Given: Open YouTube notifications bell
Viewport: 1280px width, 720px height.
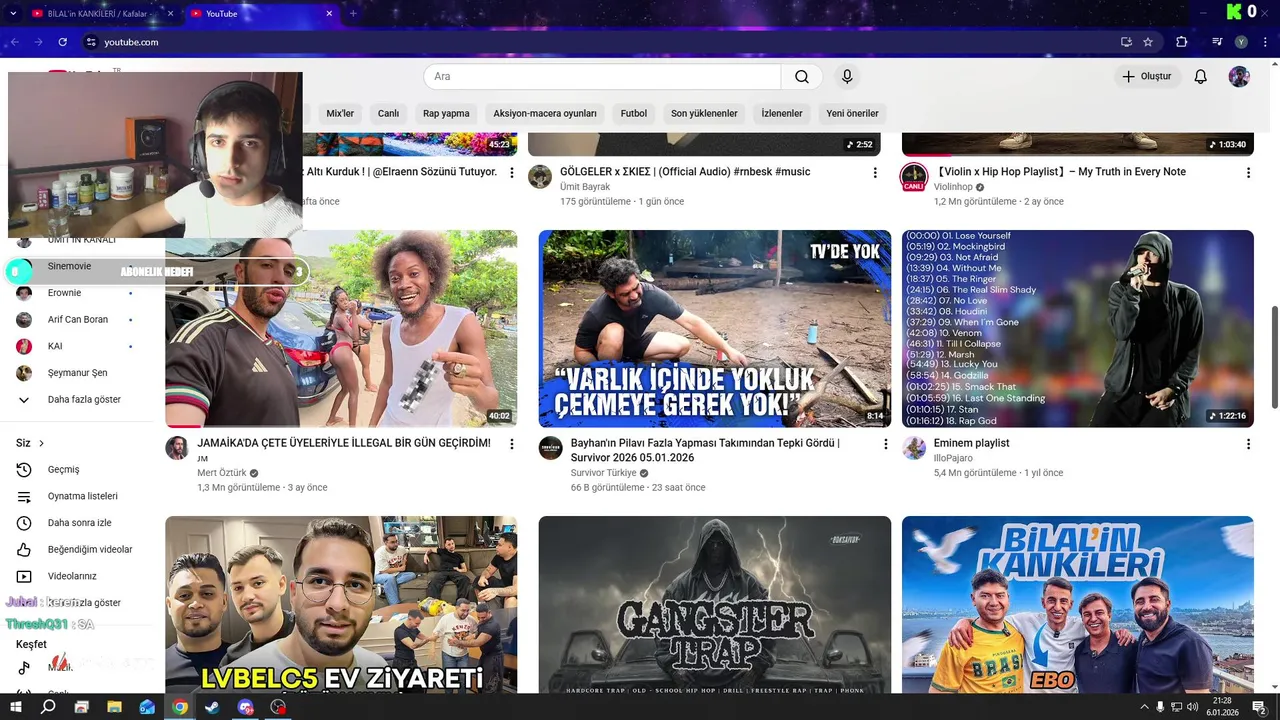Looking at the screenshot, I should coord(1201,77).
